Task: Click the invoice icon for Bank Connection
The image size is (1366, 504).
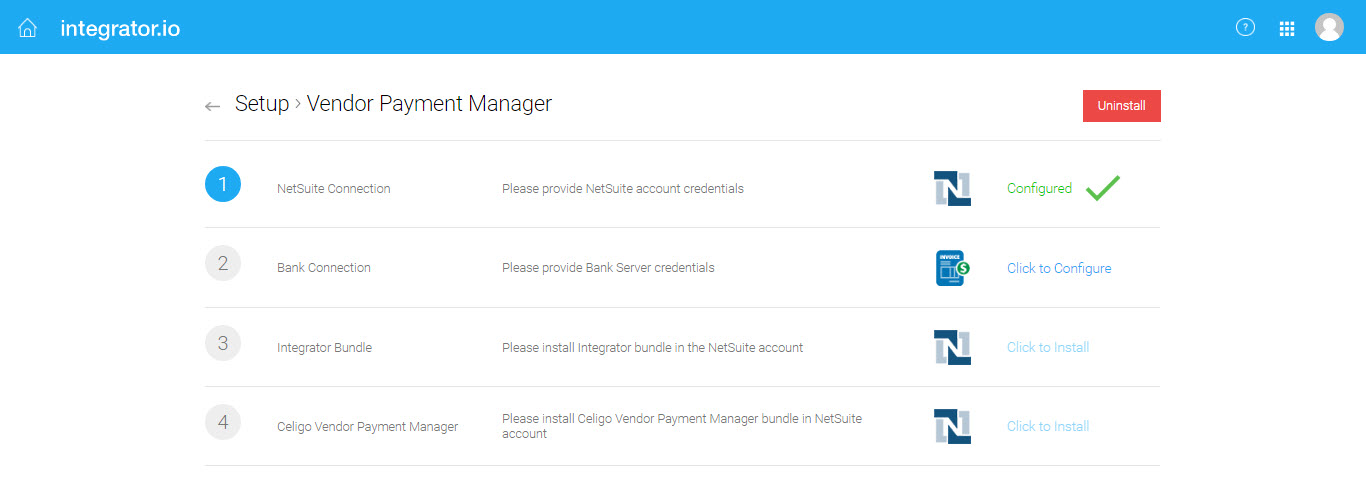Action: (952, 268)
